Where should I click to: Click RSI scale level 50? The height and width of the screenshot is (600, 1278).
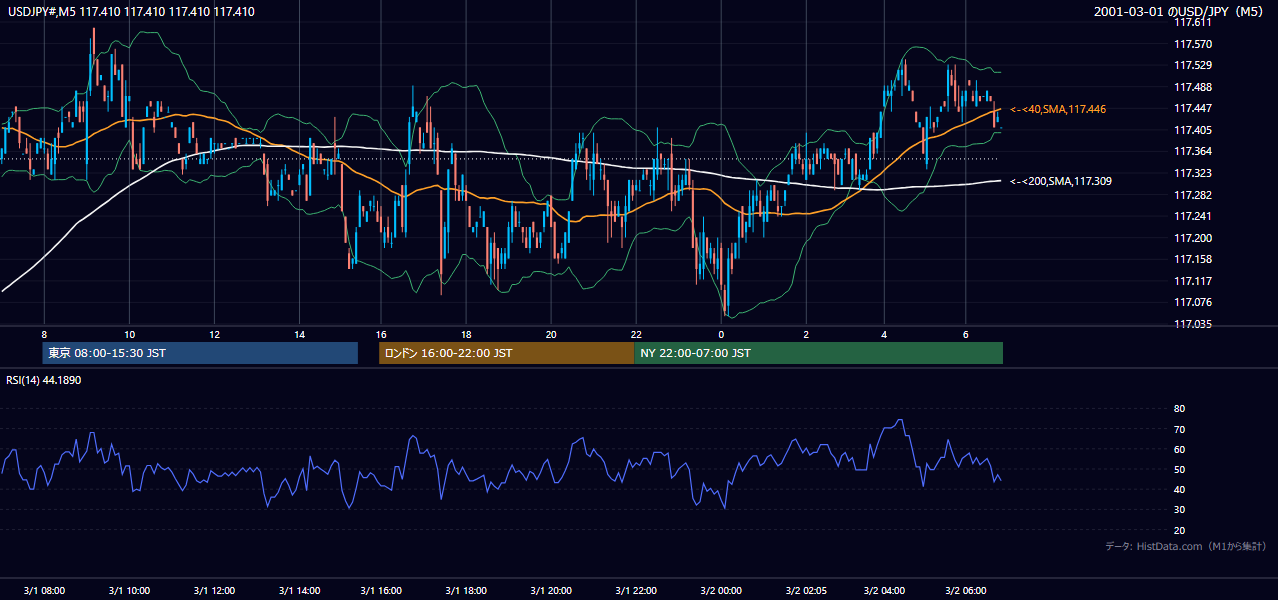point(1179,469)
